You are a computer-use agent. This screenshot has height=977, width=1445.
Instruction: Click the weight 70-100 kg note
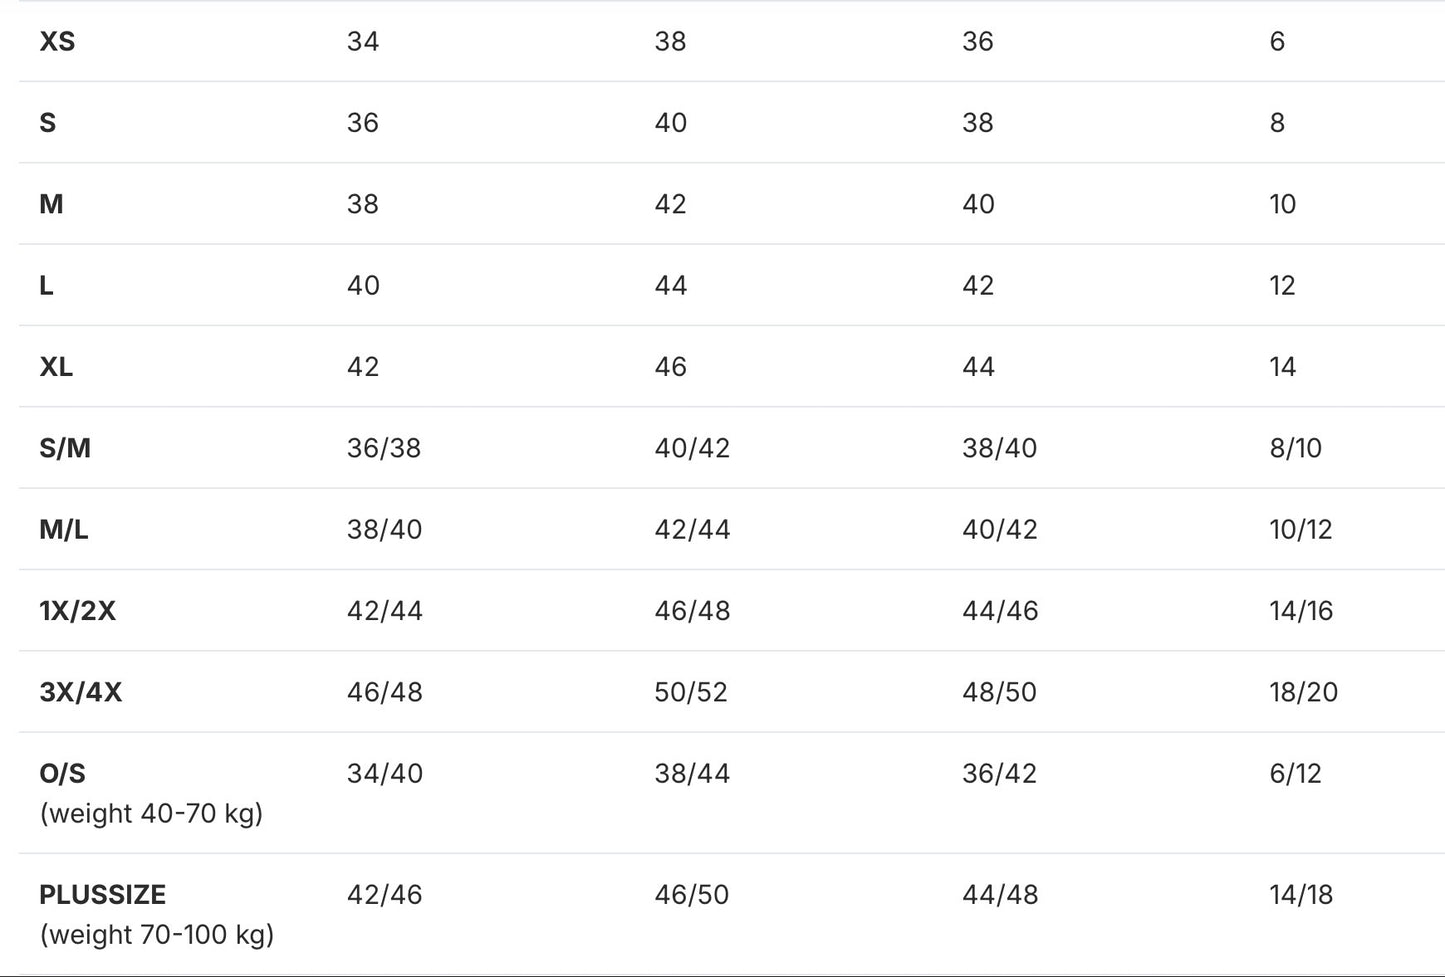157,935
